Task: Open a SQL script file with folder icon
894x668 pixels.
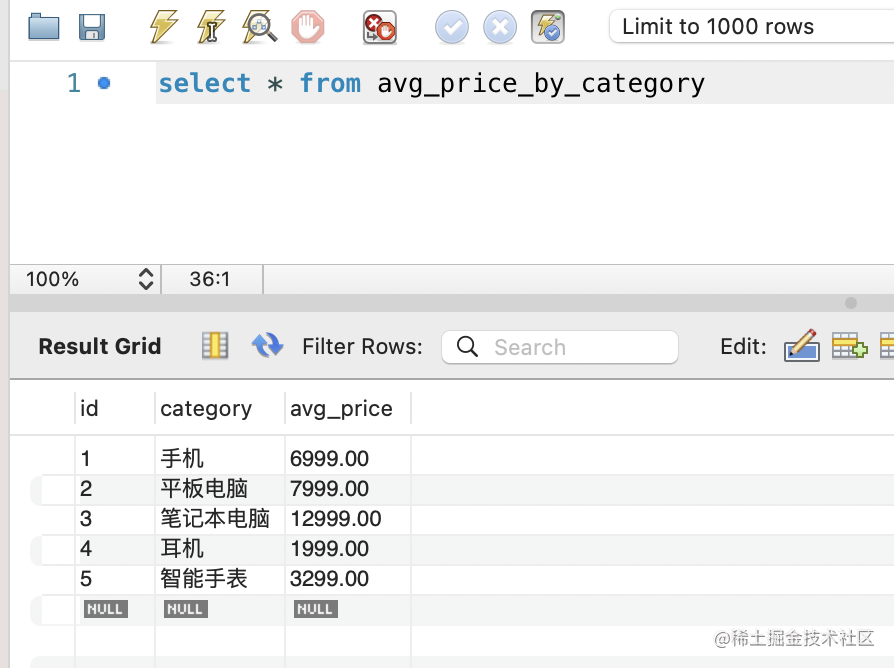Action: tap(44, 27)
